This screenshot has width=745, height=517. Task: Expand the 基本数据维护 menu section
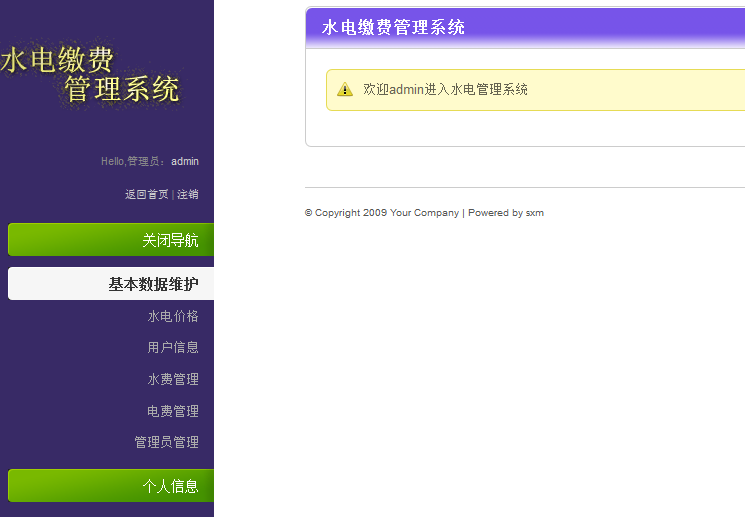coord(111,284)
